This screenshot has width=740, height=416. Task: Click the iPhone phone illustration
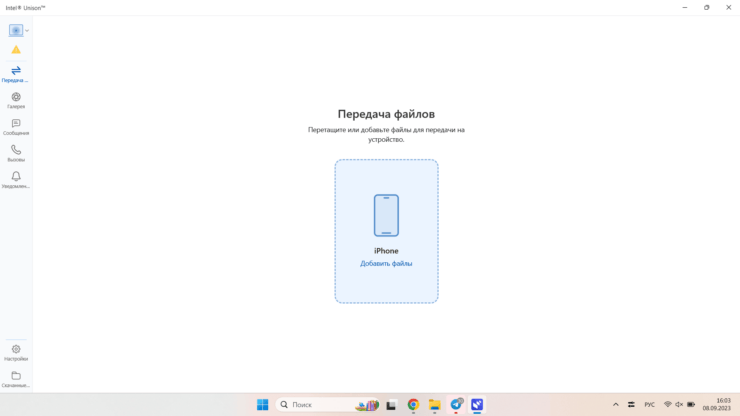tap(386, 215)
